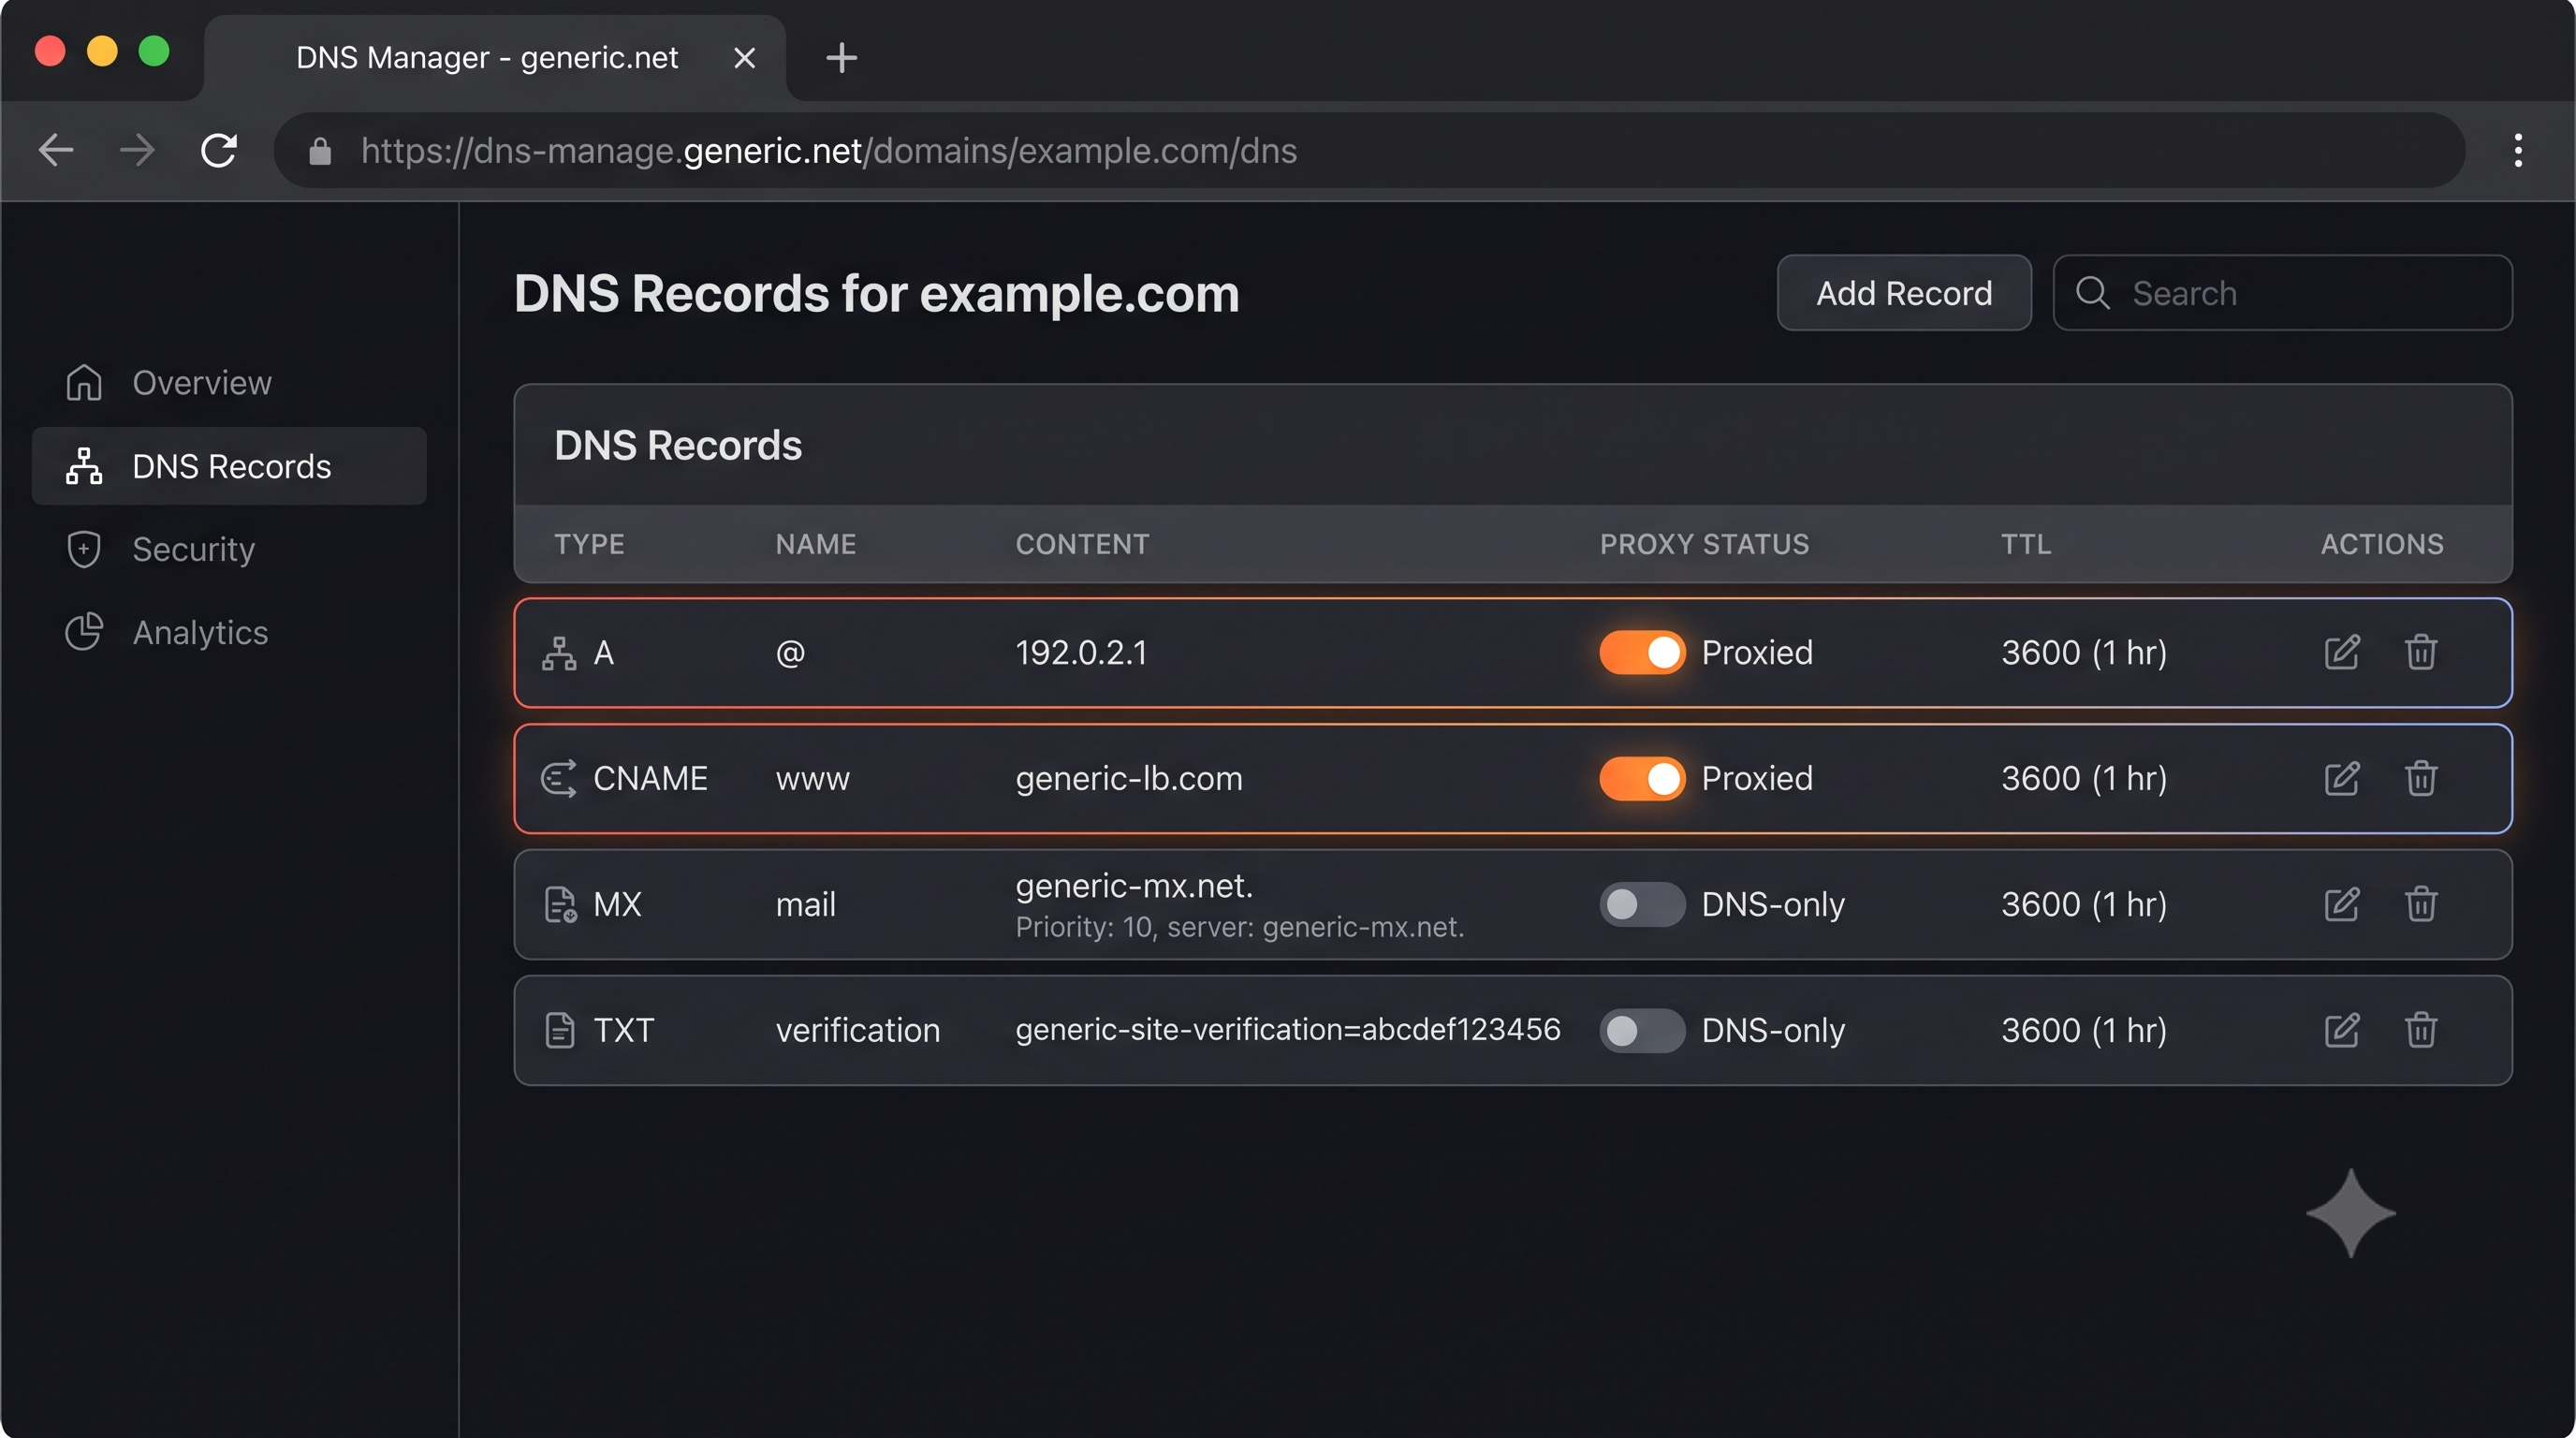
Task: Open the browser three-dot menu
Action: 2518,151
